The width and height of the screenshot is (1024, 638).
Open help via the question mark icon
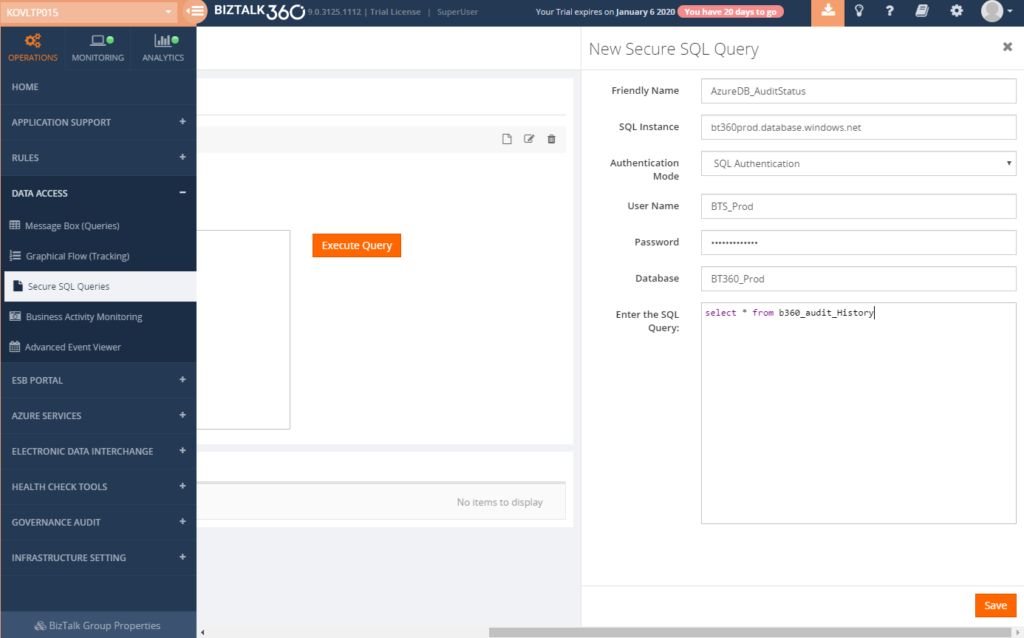889,12
